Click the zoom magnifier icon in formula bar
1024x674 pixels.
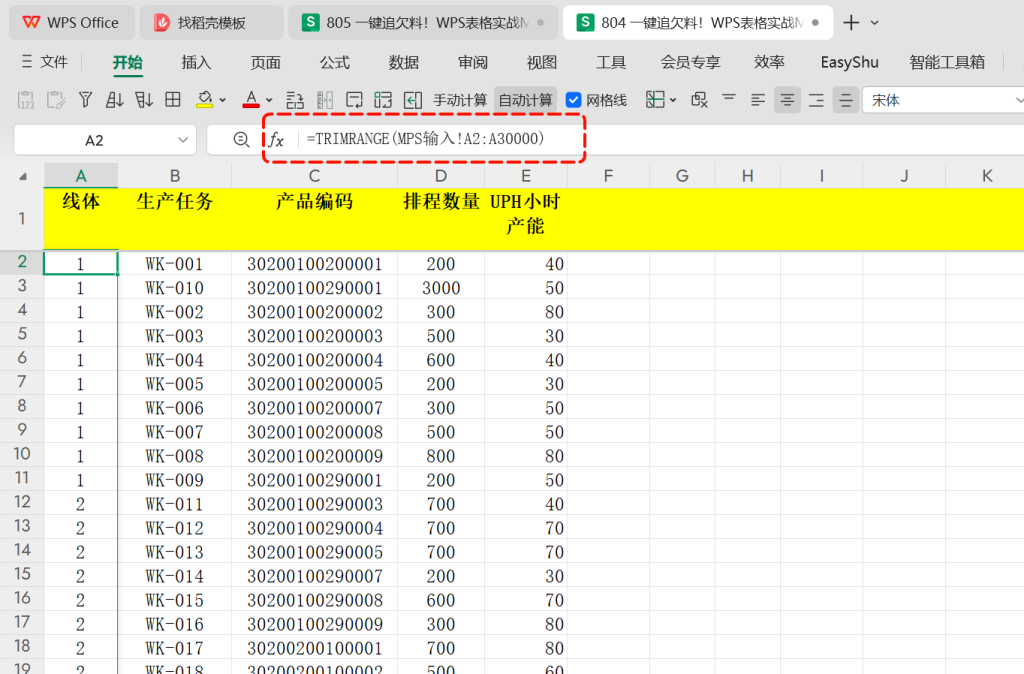[x=241, y=139]
